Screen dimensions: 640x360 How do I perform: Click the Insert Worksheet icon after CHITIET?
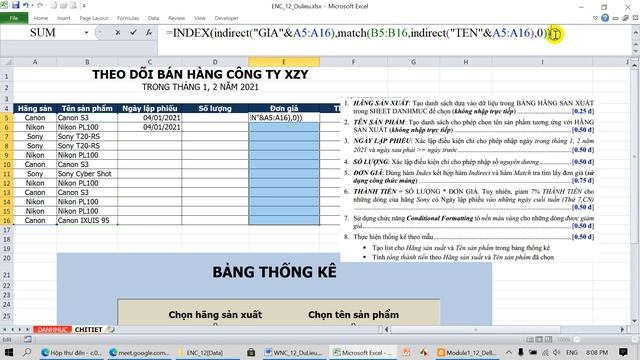110,329
